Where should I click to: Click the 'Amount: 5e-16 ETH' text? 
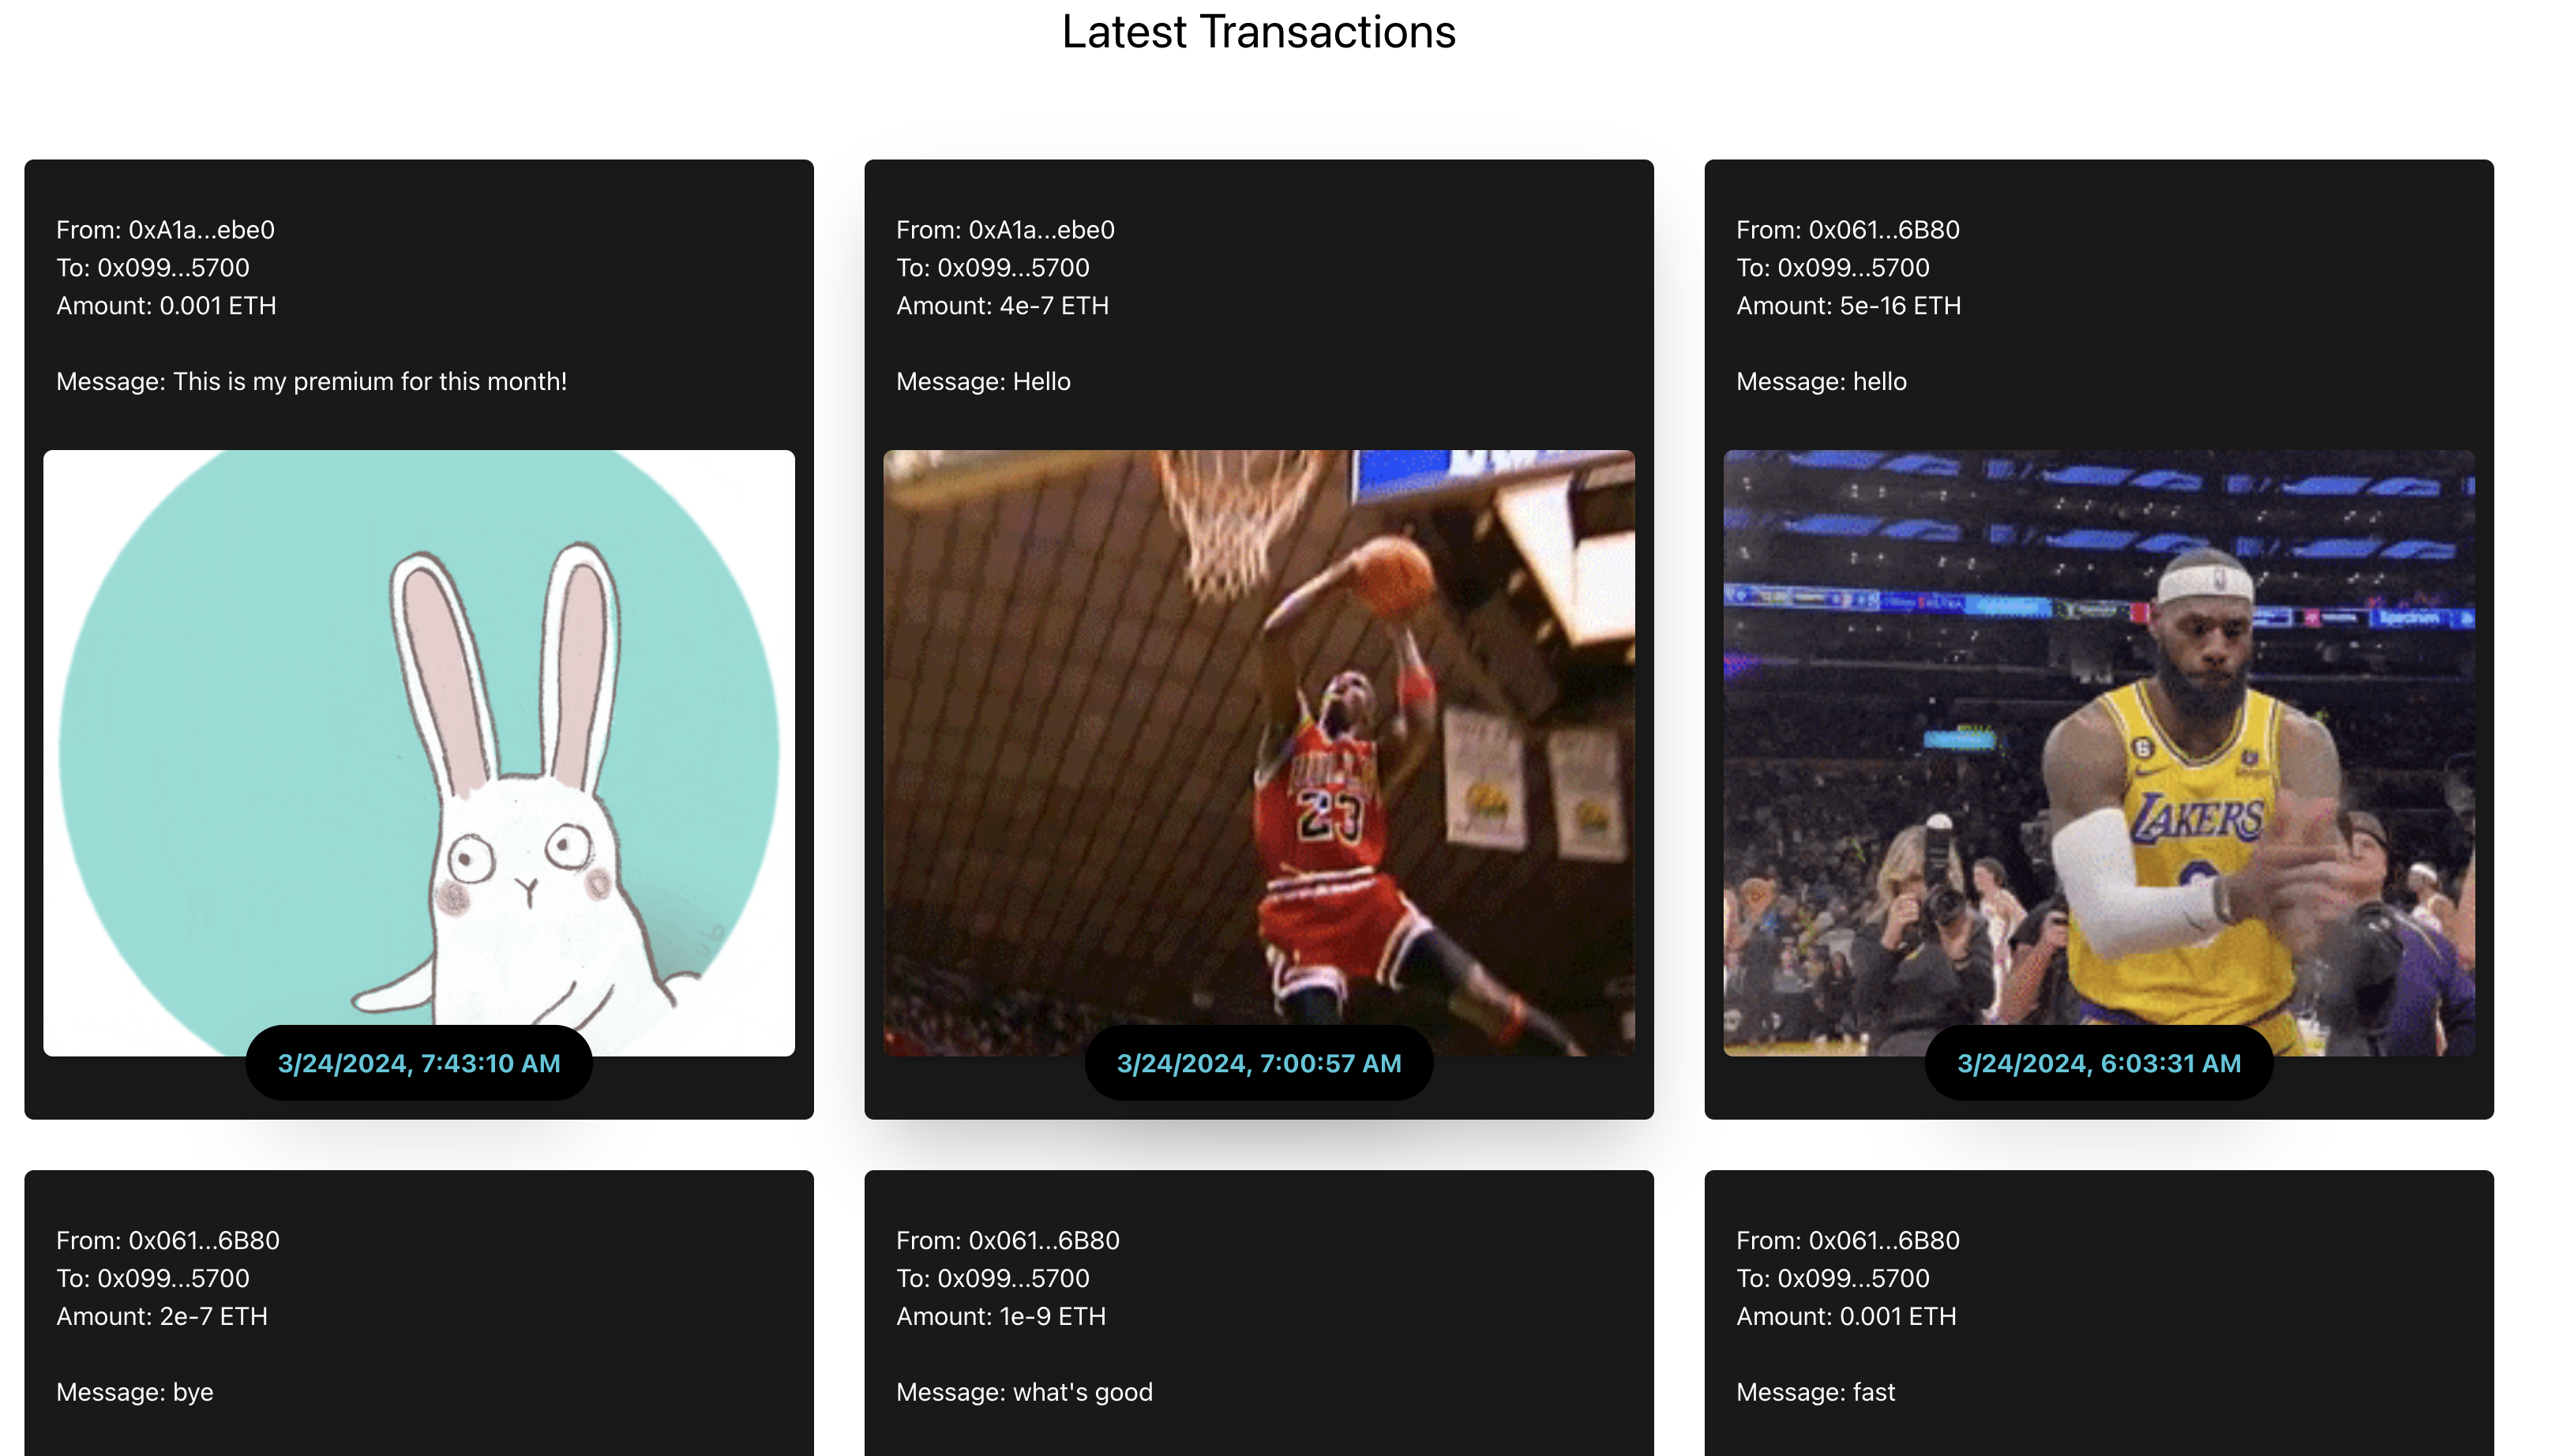(1848, 306)
